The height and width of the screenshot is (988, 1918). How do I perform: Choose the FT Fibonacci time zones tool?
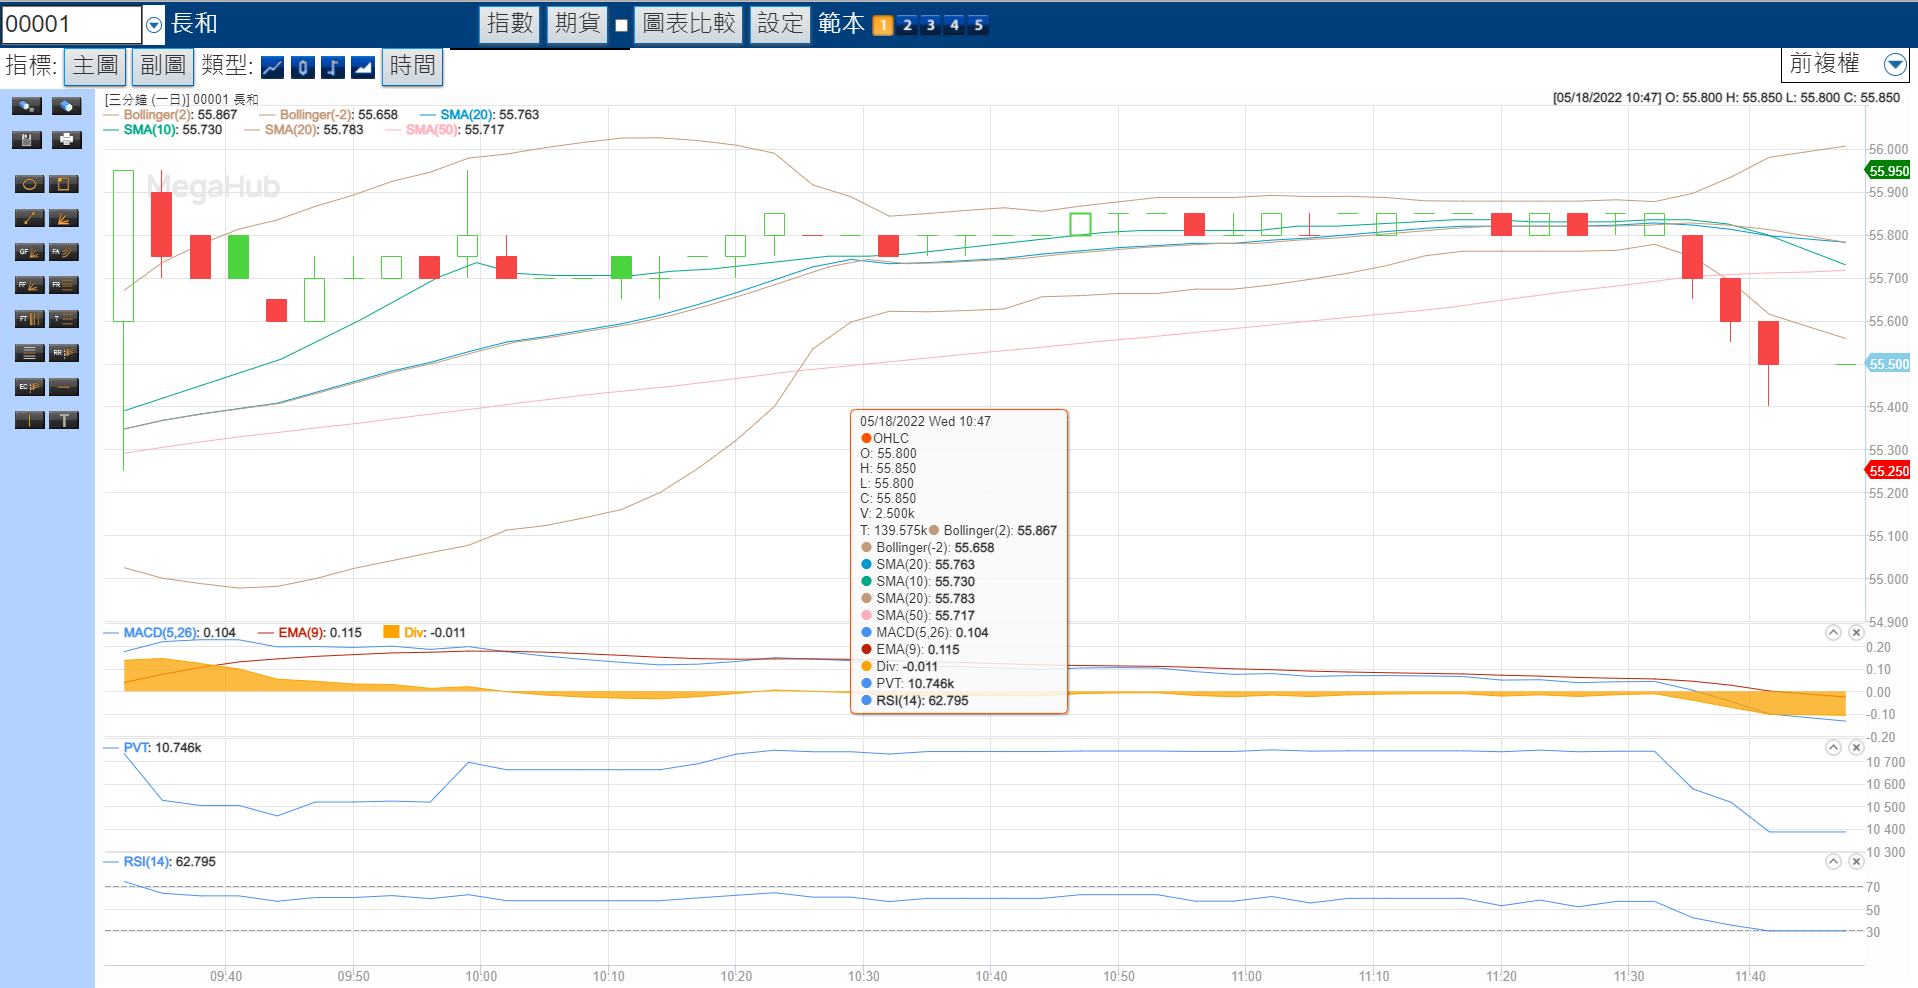(30, 319)
